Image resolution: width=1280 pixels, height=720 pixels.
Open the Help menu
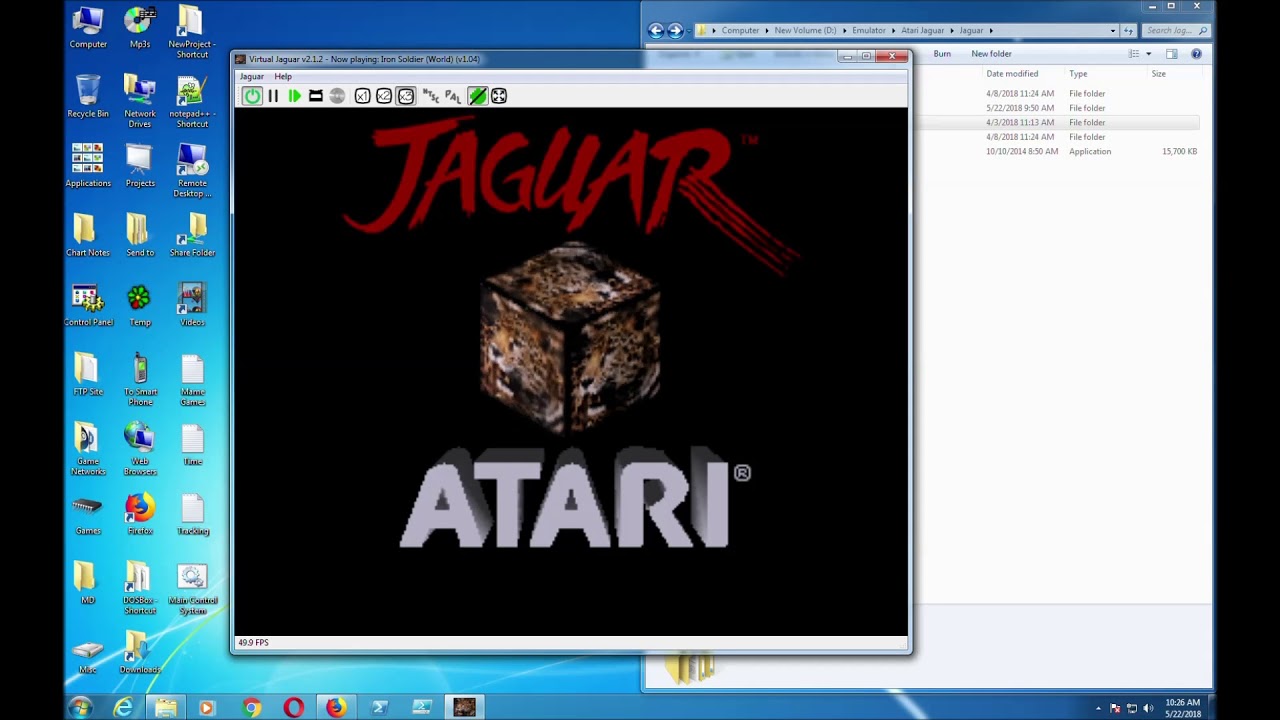pyautogui.click(x=283, y=76)
